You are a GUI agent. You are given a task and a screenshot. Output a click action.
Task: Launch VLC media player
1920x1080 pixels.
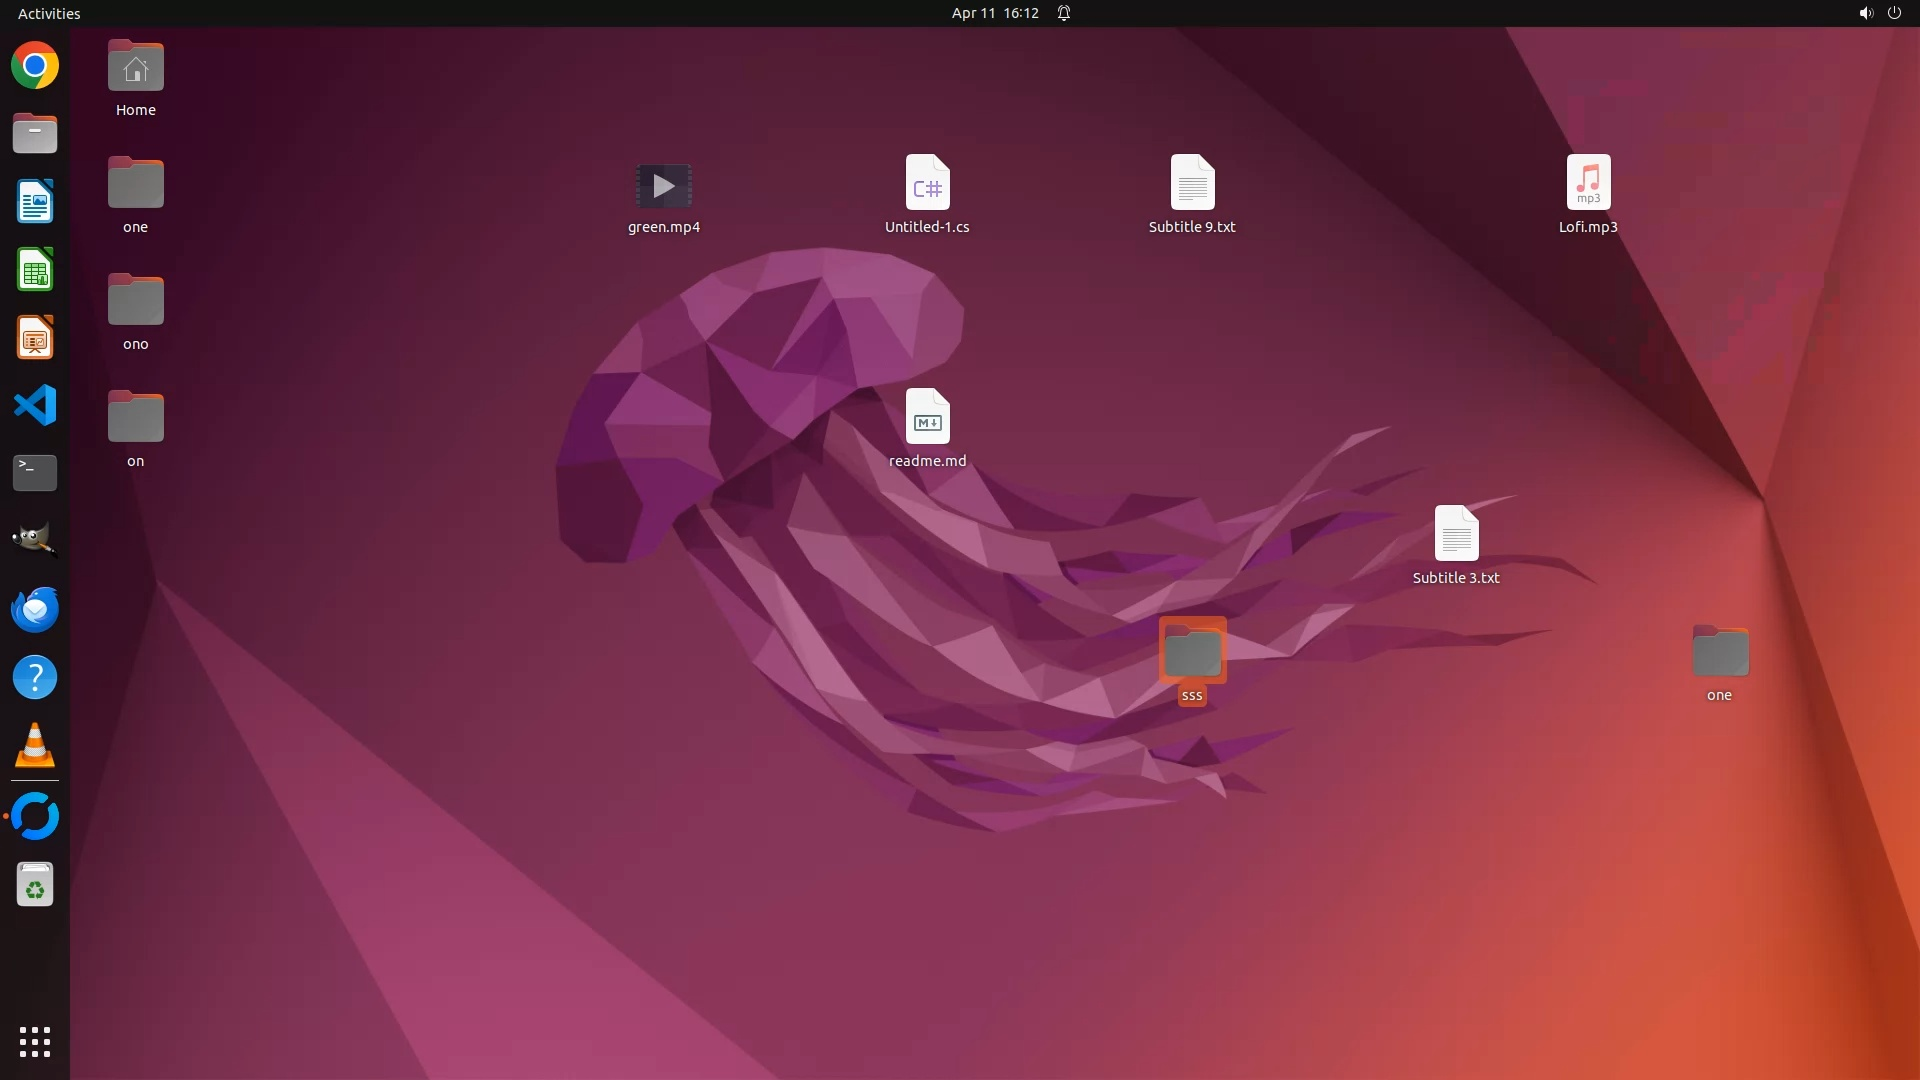[x=35, y=745]
